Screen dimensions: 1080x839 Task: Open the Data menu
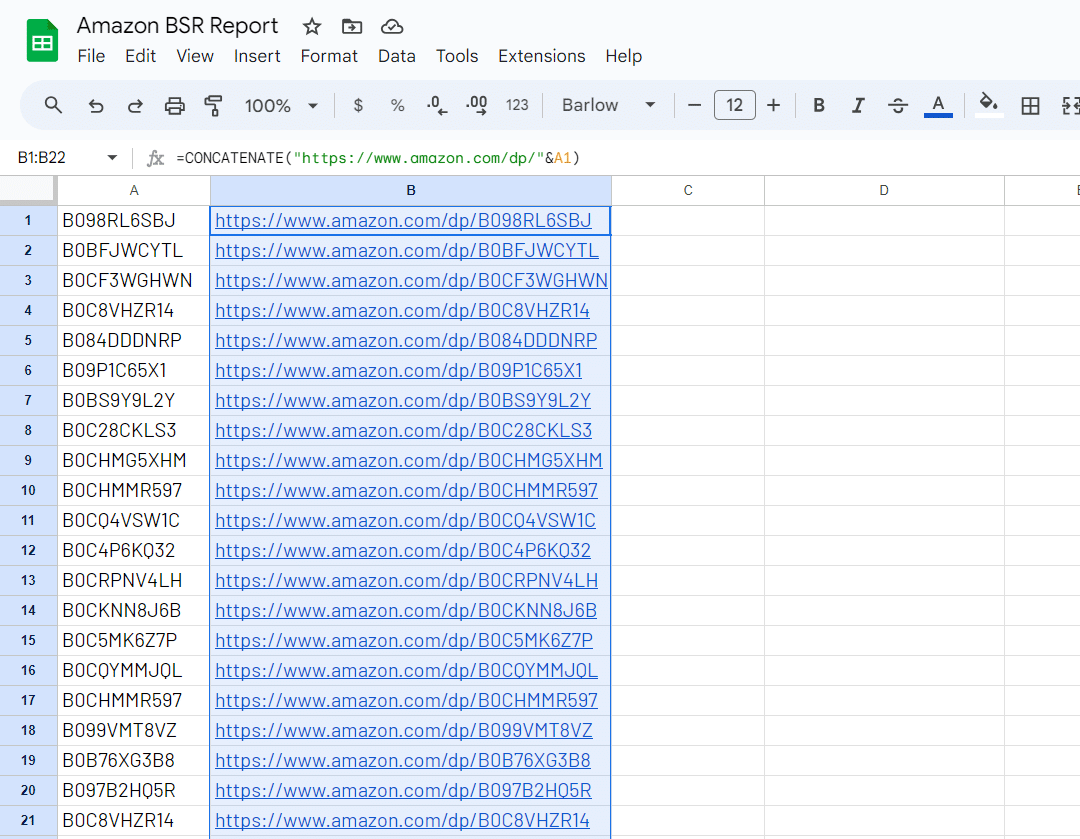tap(396, 56)
